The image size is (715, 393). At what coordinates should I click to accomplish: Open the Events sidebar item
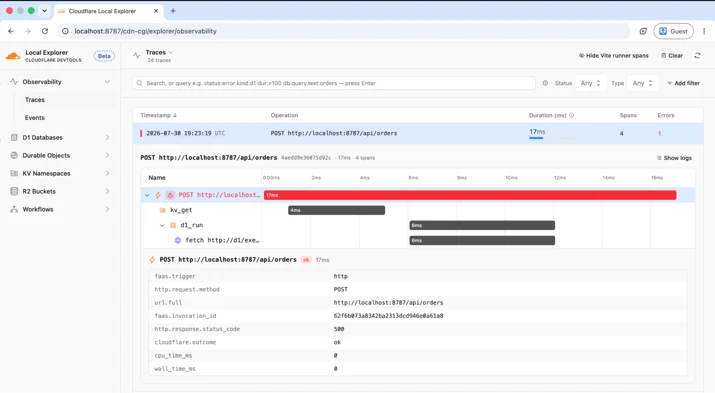[x=35, y=118]
